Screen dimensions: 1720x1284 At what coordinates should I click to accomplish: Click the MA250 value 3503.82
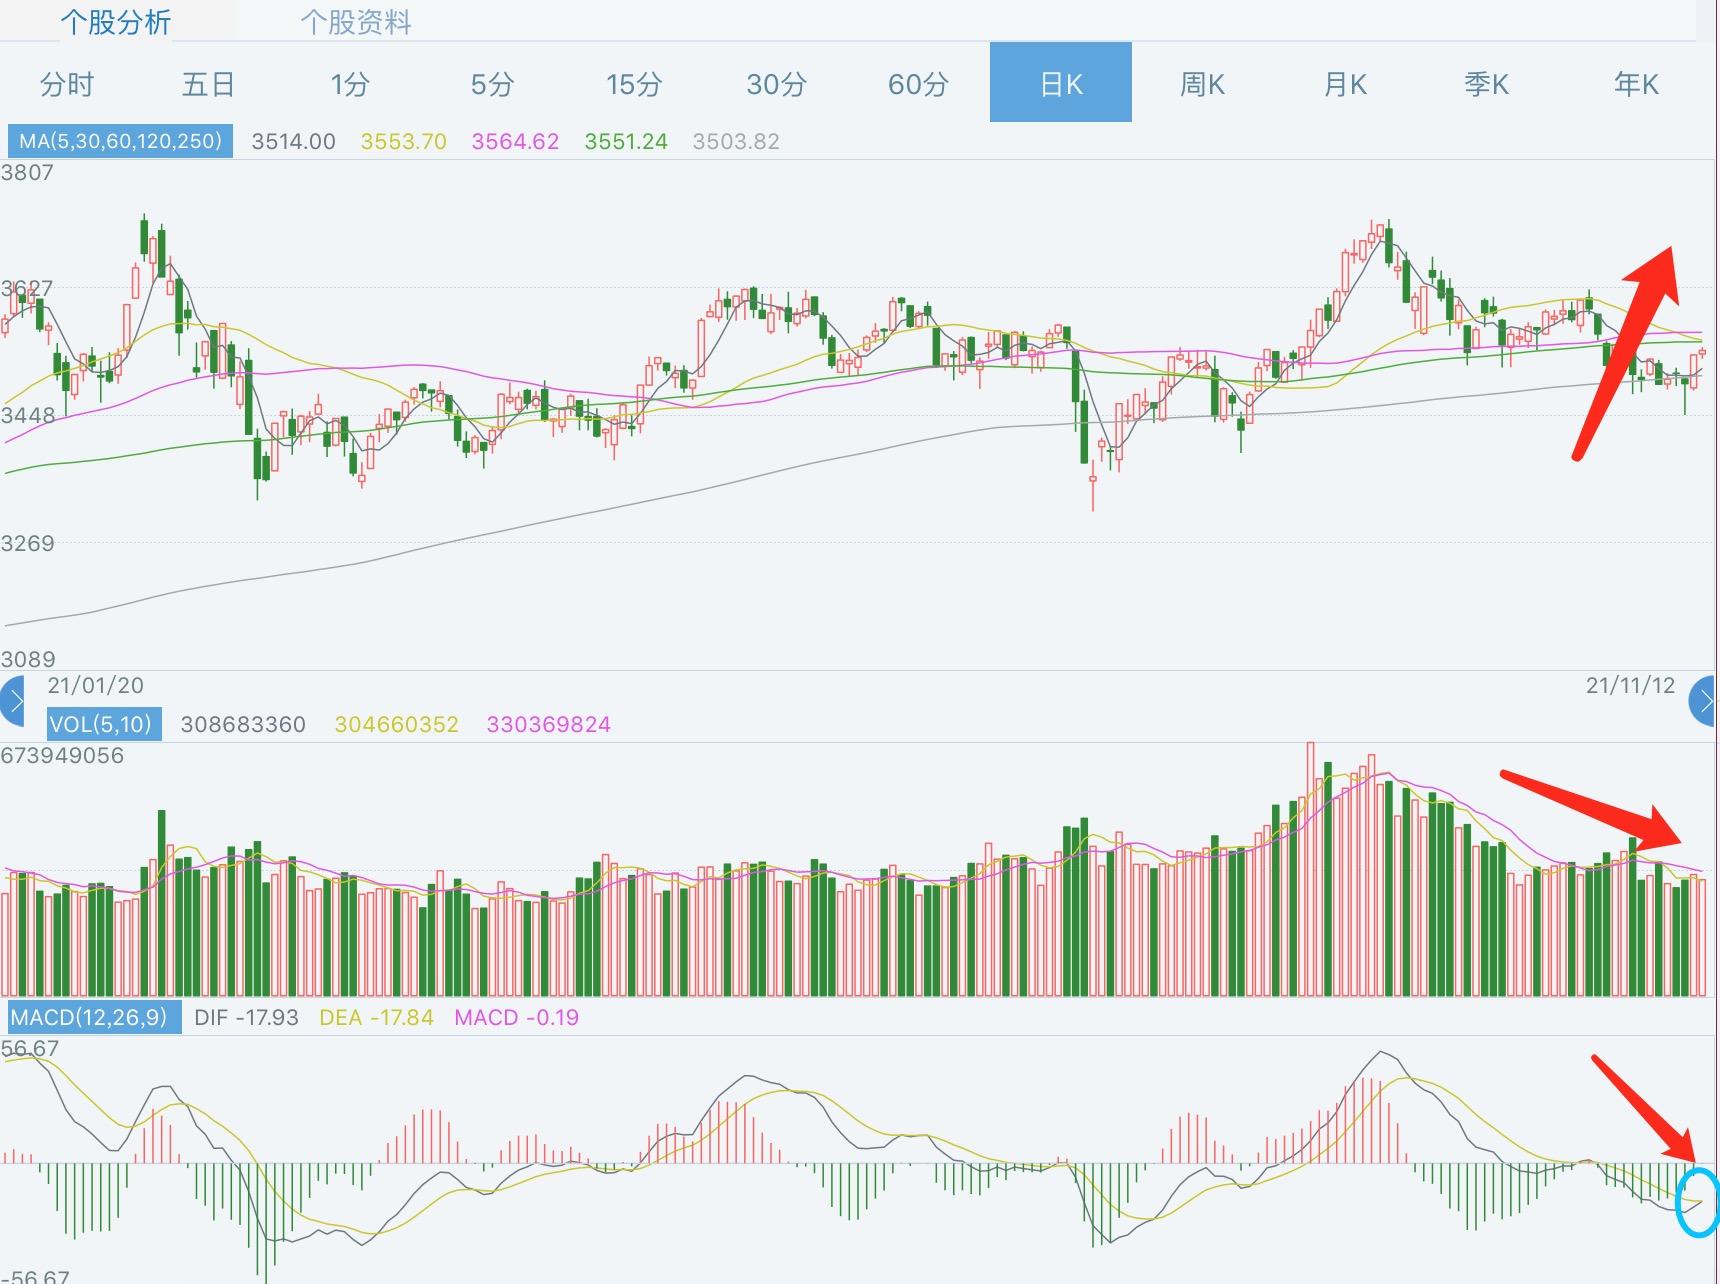point(736,142)
